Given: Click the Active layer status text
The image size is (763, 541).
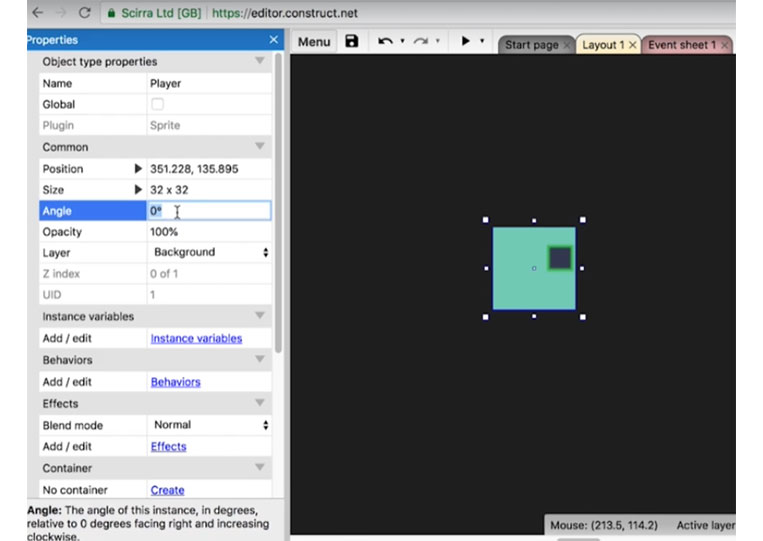Looking at the screenshot, I should (706, 525).
